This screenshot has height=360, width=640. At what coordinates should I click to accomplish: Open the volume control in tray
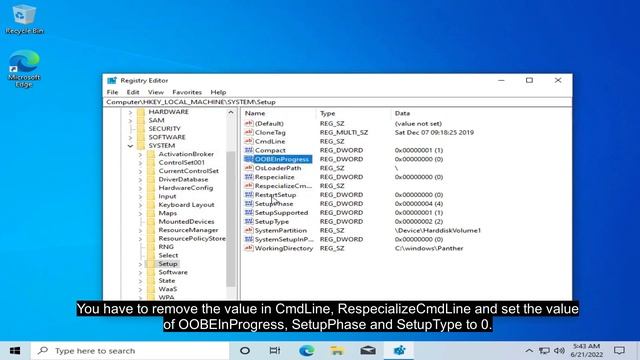[559, 351]
